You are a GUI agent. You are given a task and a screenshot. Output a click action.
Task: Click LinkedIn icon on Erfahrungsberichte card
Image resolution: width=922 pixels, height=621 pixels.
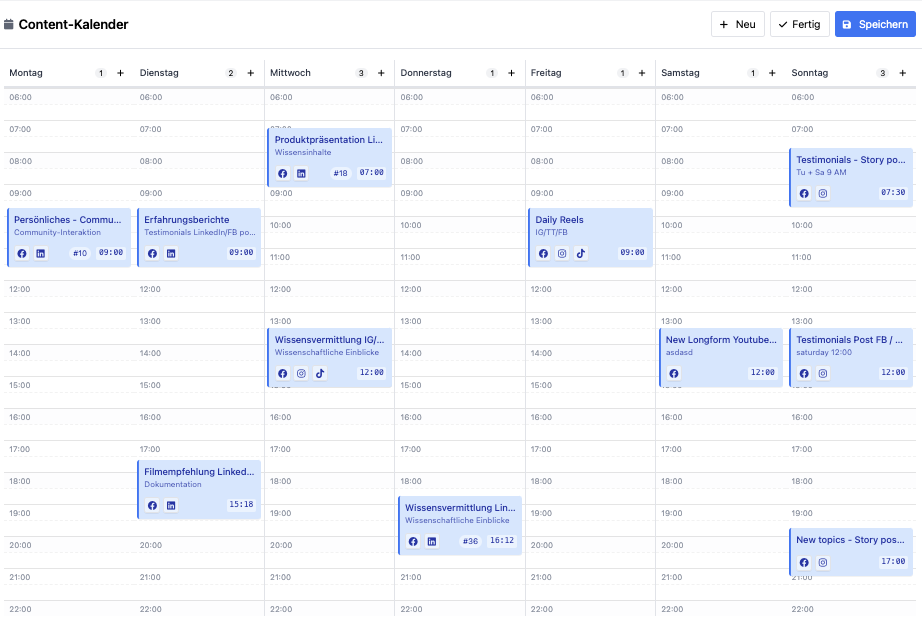(x=171, y=253)
